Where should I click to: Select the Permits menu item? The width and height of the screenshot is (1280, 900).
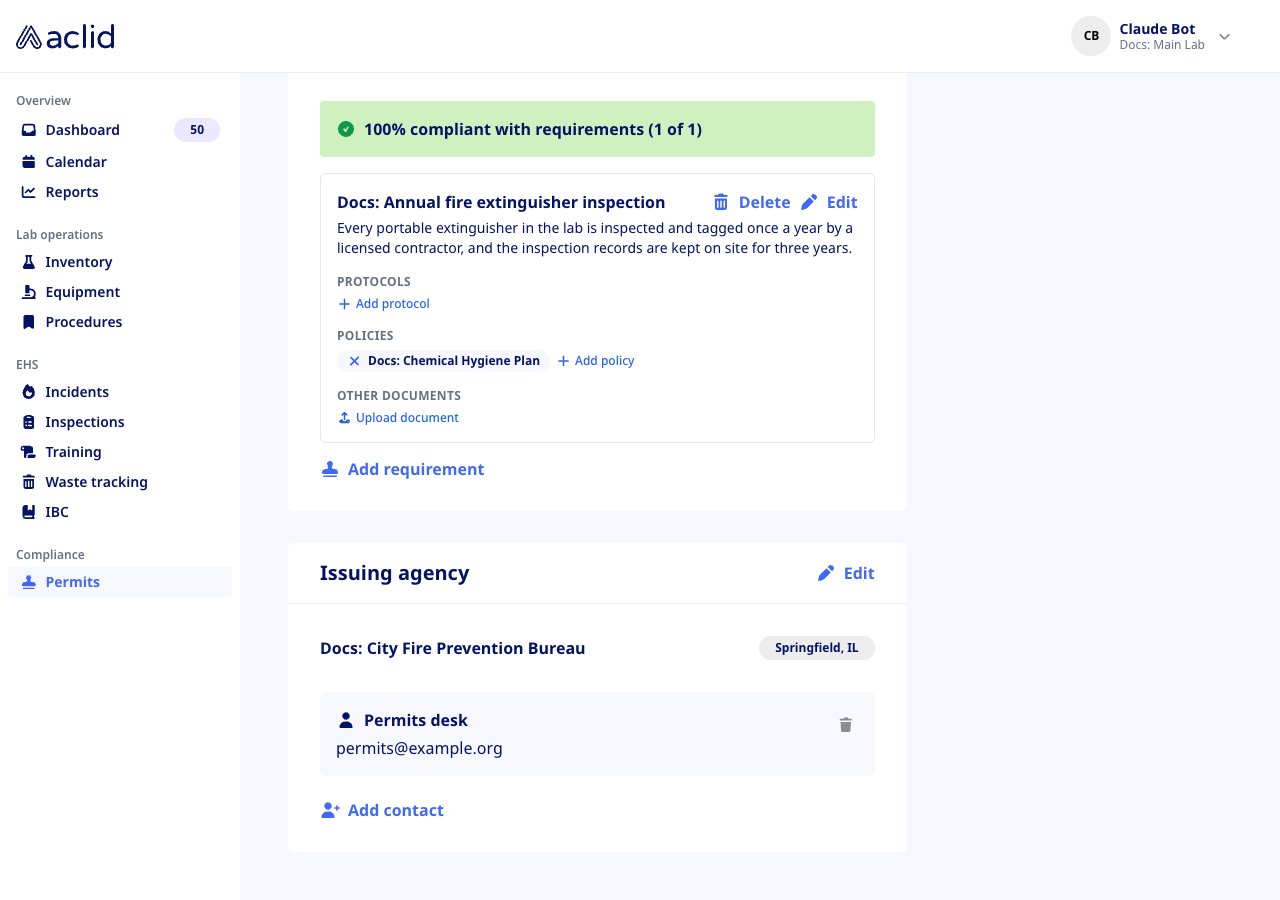(120, 582)
